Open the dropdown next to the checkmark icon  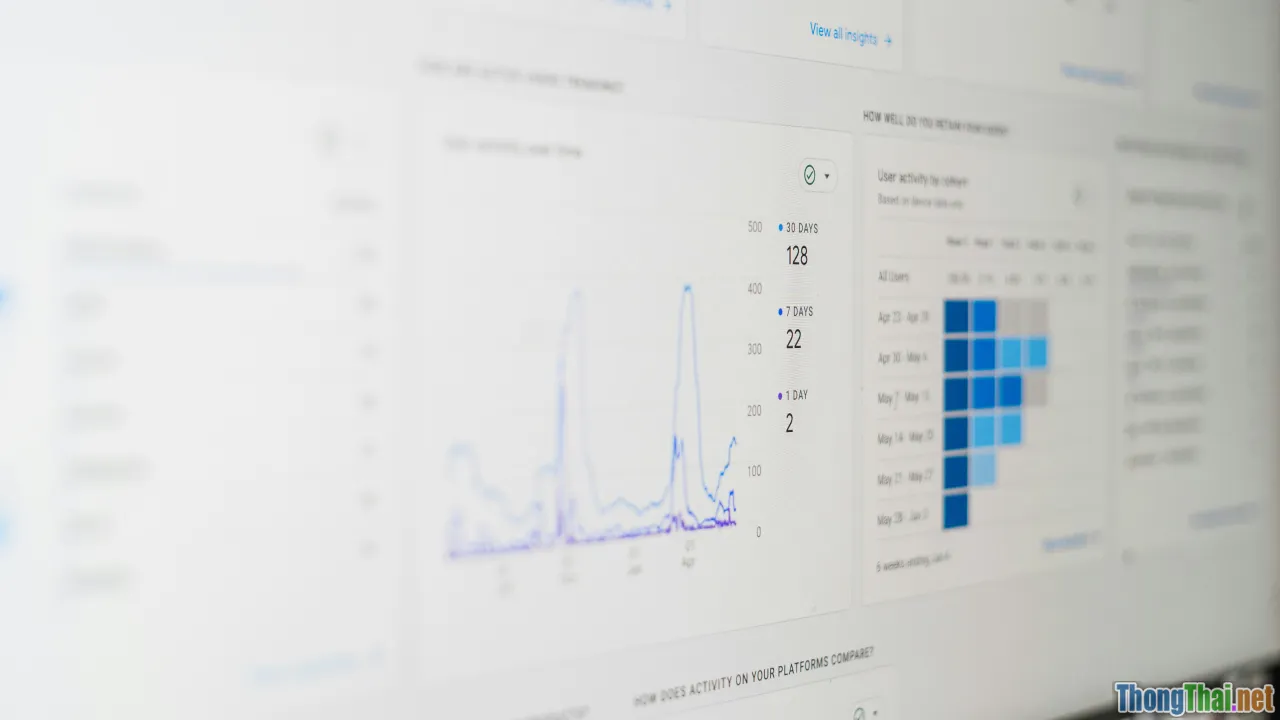828,176
